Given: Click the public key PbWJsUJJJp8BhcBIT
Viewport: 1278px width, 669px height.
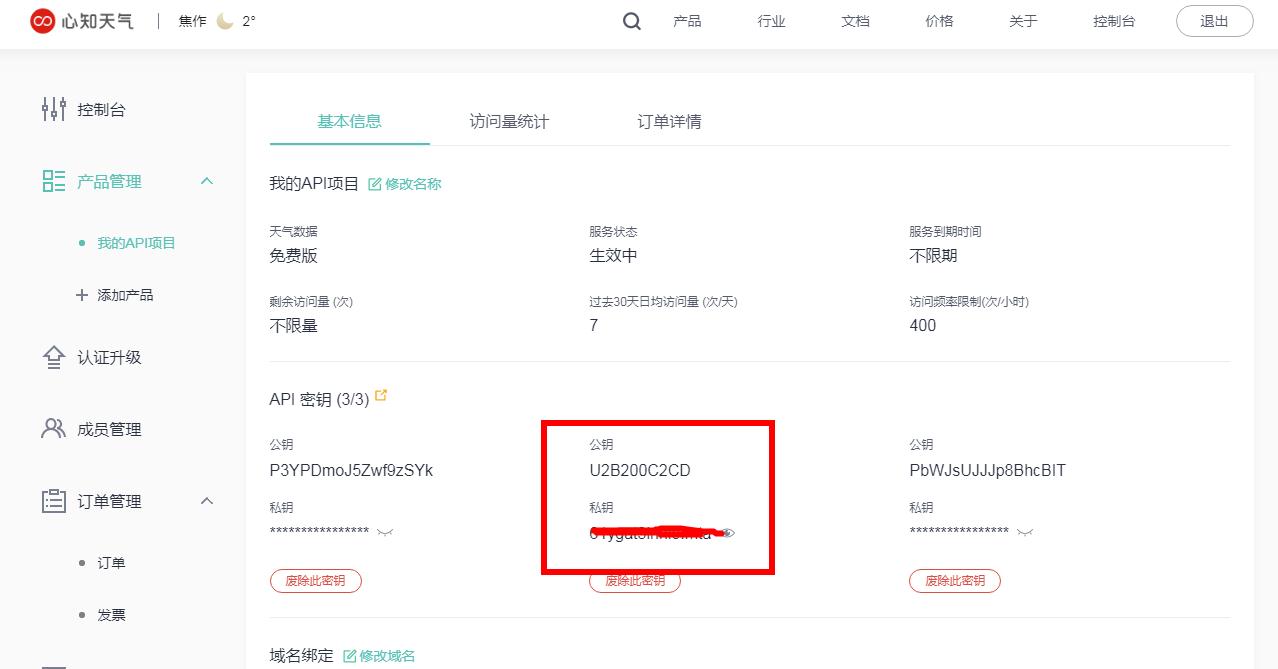Looking at the screenshot, I should pos(987,470).
